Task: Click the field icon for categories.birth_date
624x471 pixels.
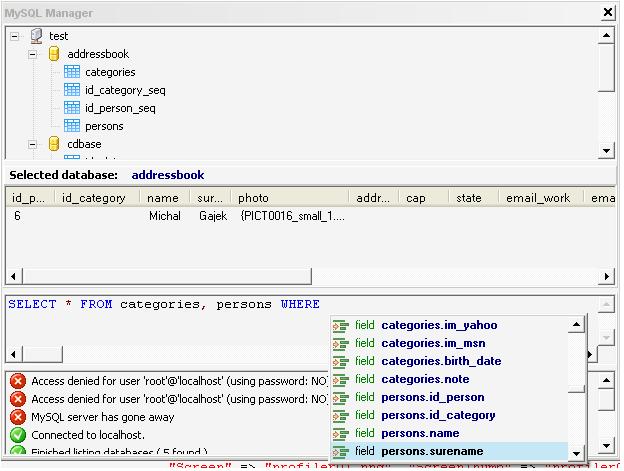Action: 341,361
